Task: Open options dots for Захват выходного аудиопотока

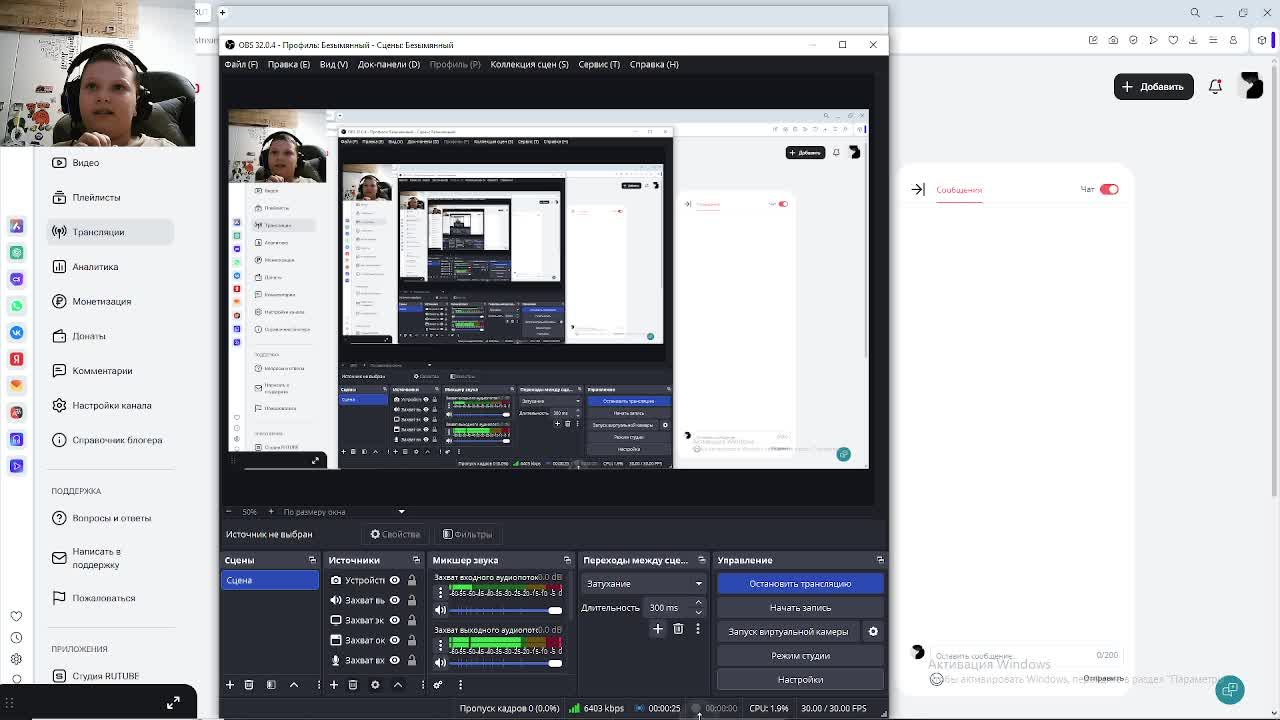Action: (440, 645)
